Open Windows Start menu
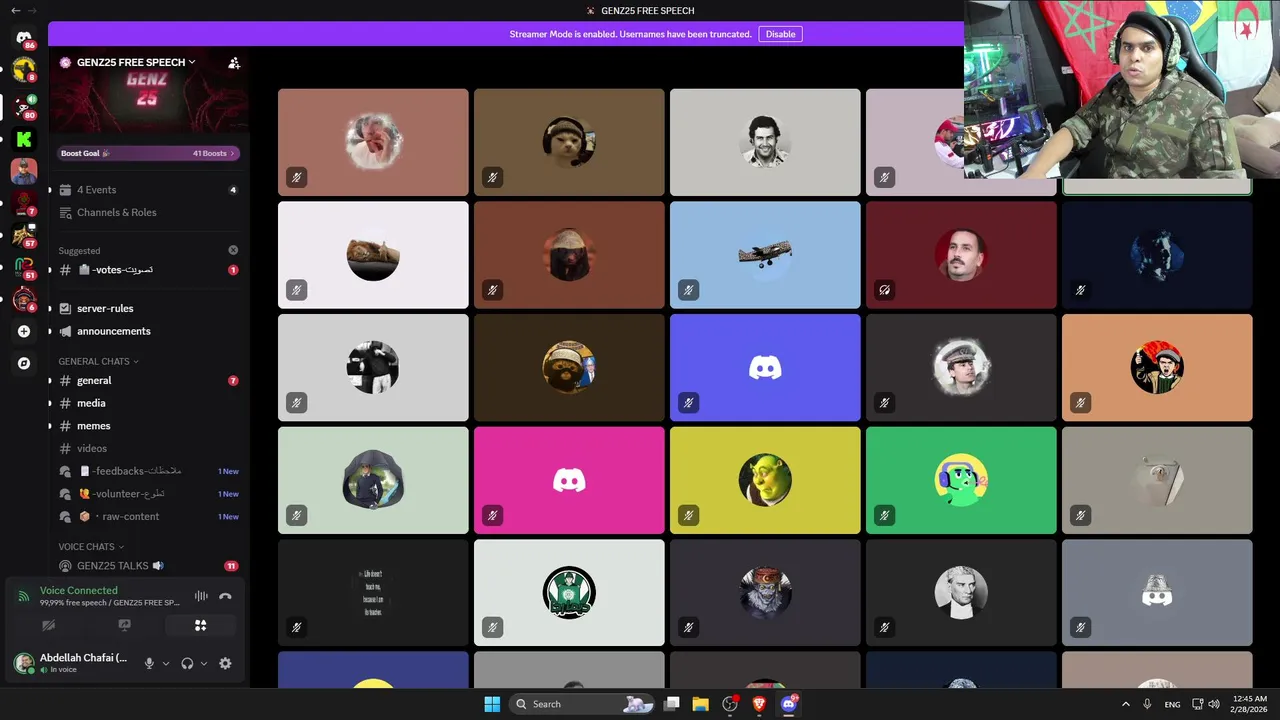The image size is (1280, 720). (x=492, y=704)
